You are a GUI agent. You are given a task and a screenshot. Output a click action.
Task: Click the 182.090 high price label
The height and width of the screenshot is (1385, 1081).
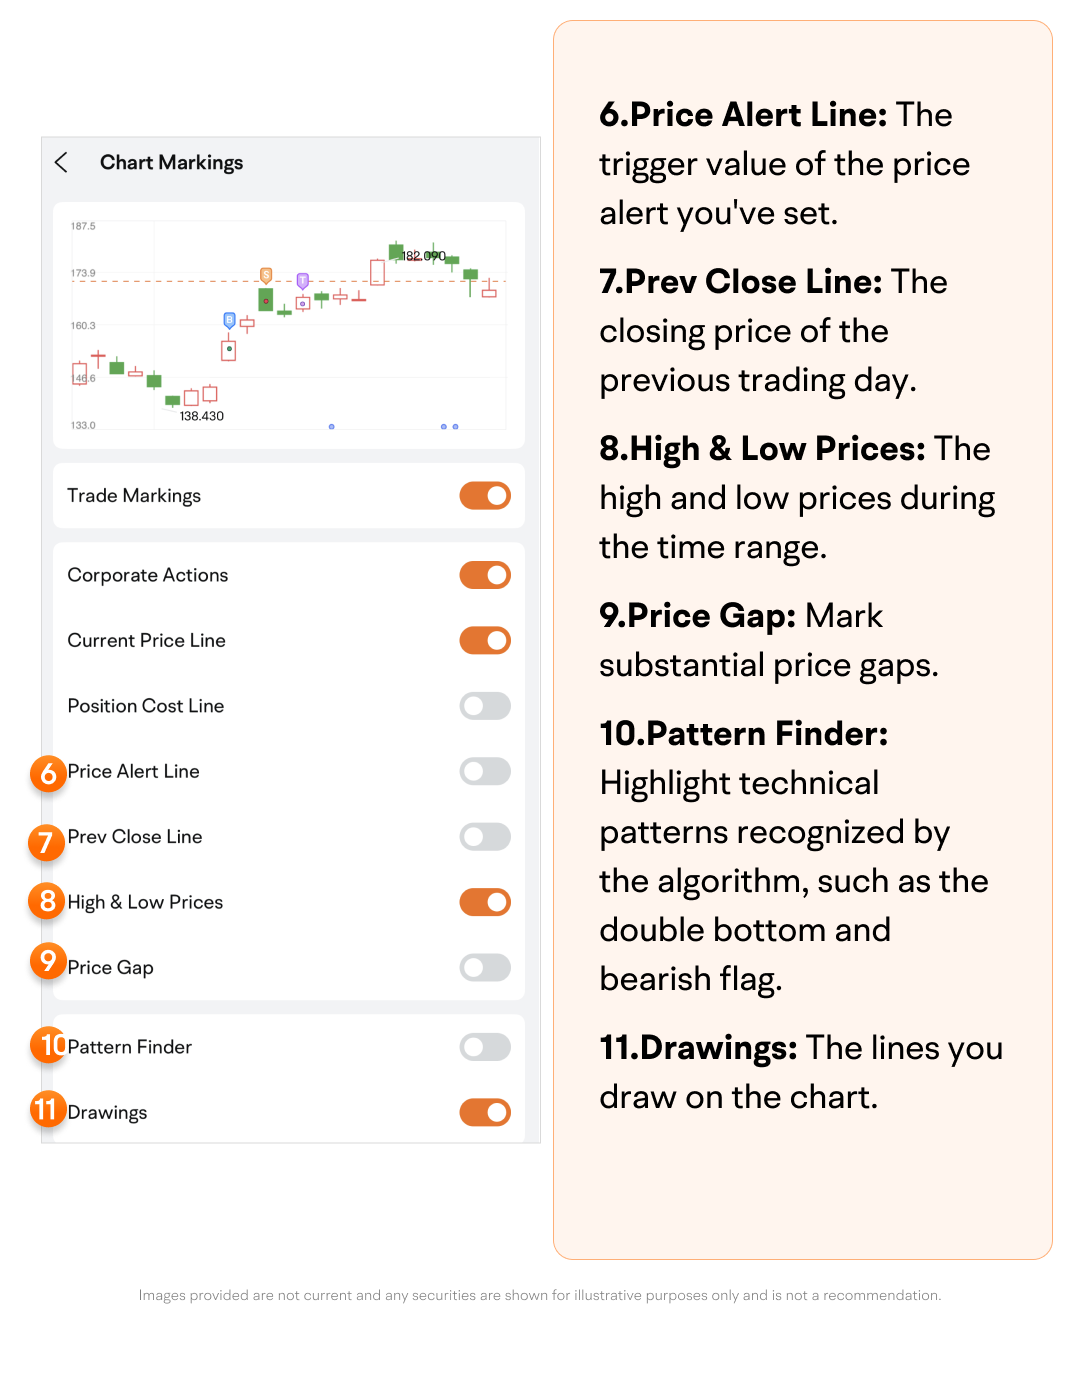pyautogui.click(x=423, y=256)
